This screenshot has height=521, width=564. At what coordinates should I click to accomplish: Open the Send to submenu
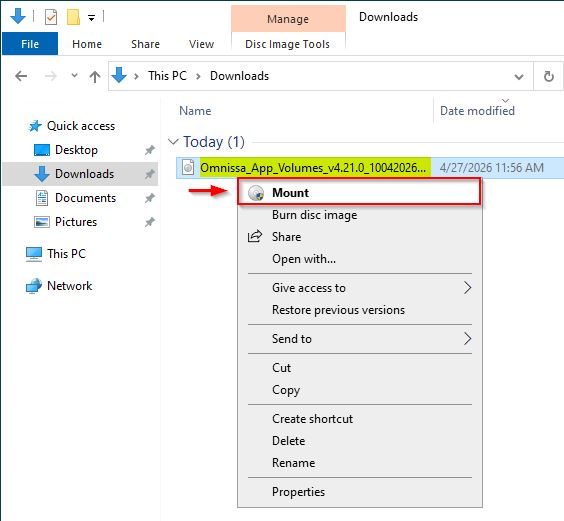(360, 339)
